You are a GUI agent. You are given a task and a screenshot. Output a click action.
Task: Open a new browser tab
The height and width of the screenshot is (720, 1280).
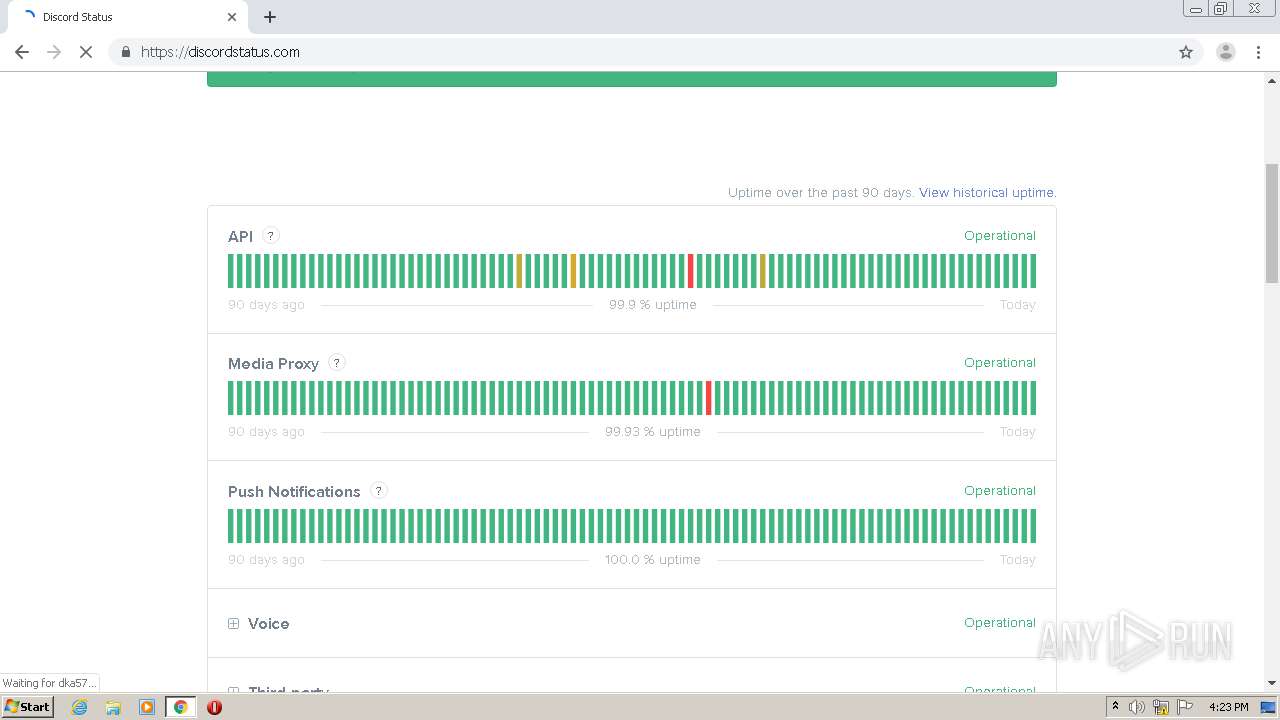[270, 17]
